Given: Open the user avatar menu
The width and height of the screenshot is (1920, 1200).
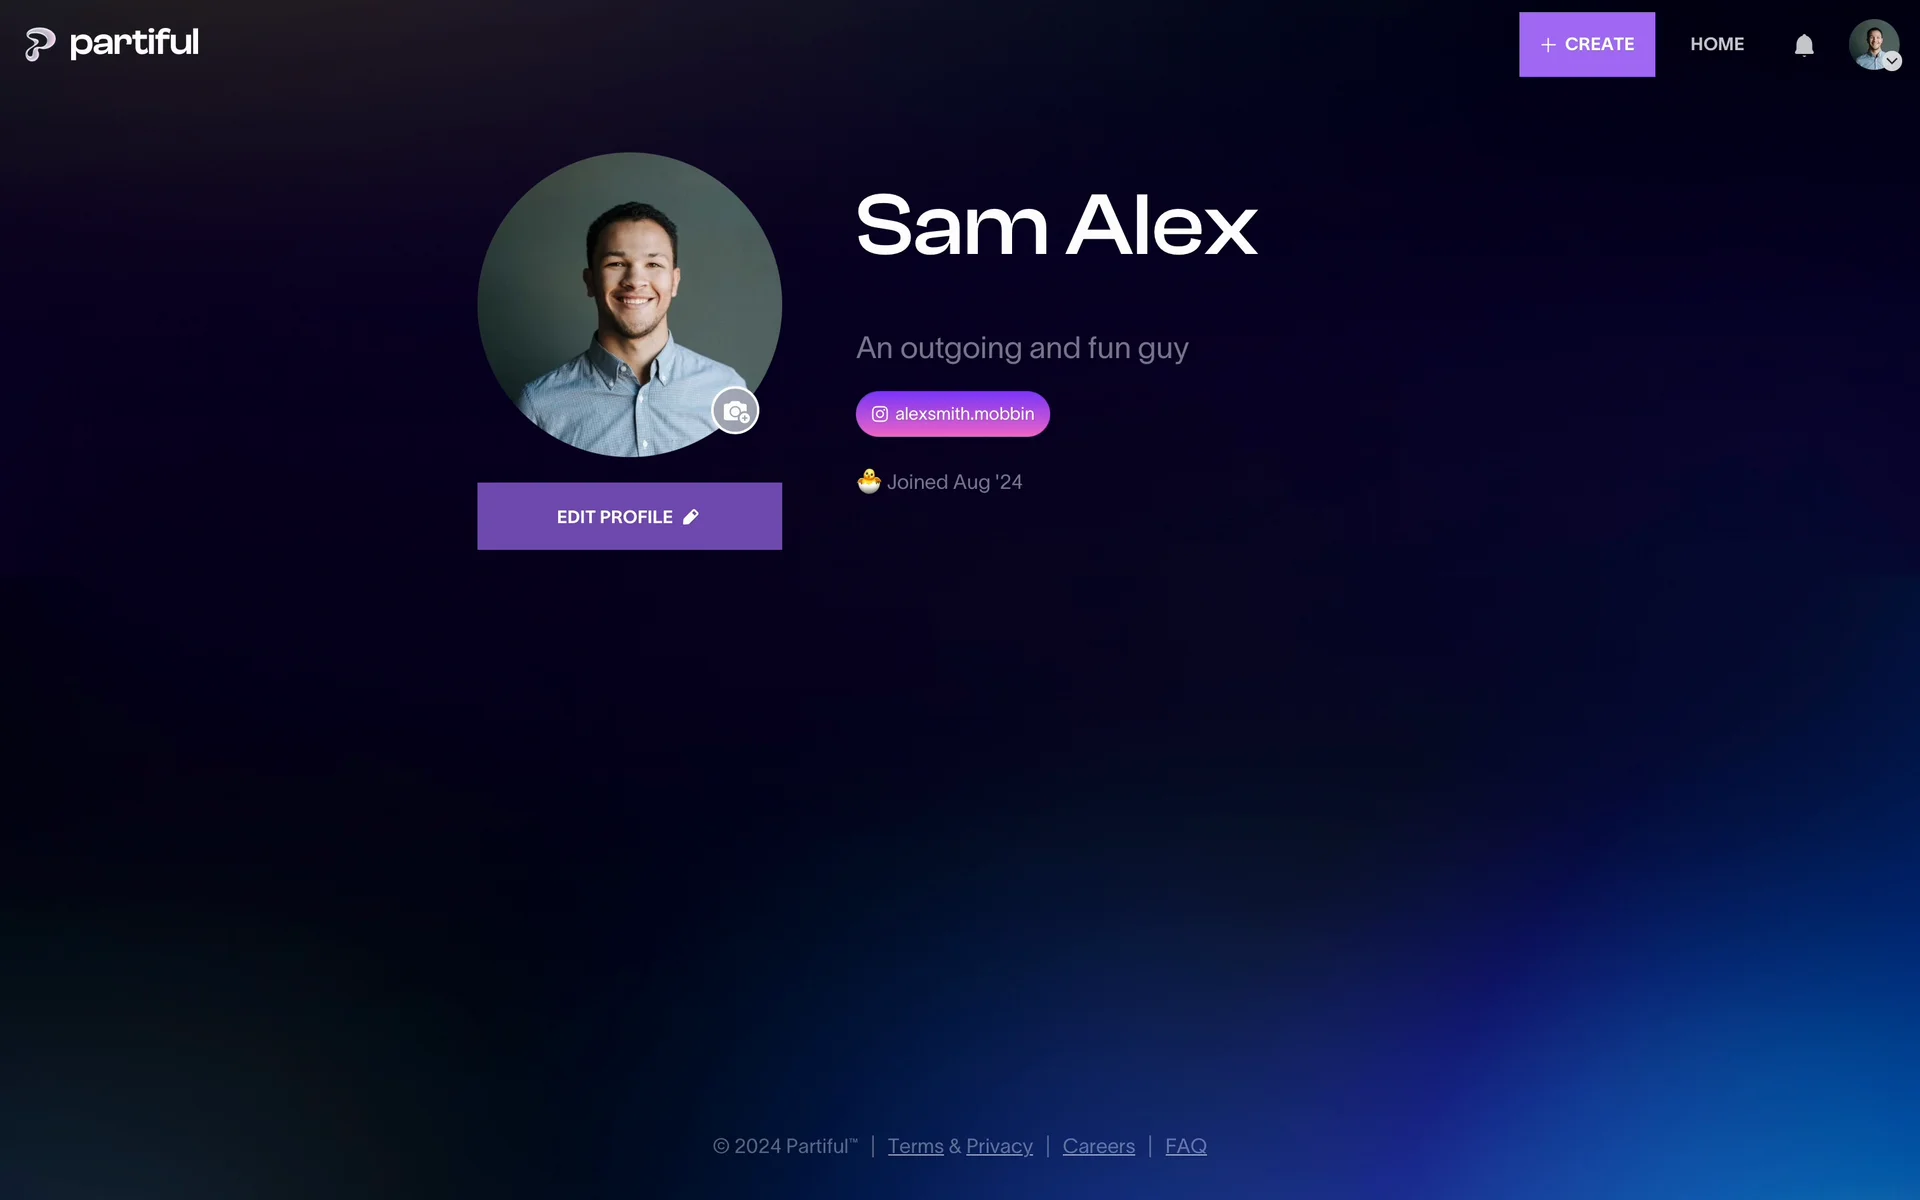Looking at the screenshot, I should click(x=1873, y=45).
